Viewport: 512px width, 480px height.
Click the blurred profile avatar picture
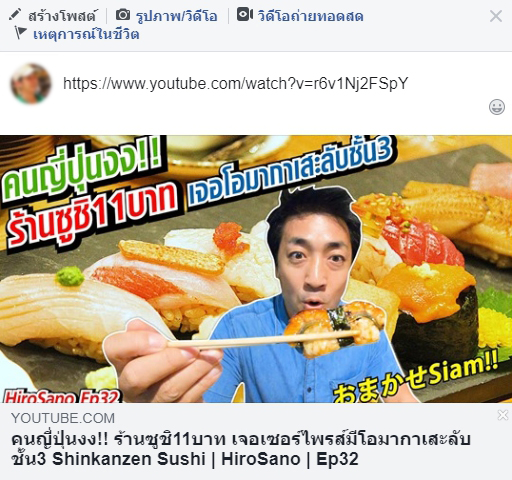(x=31, y=83)
